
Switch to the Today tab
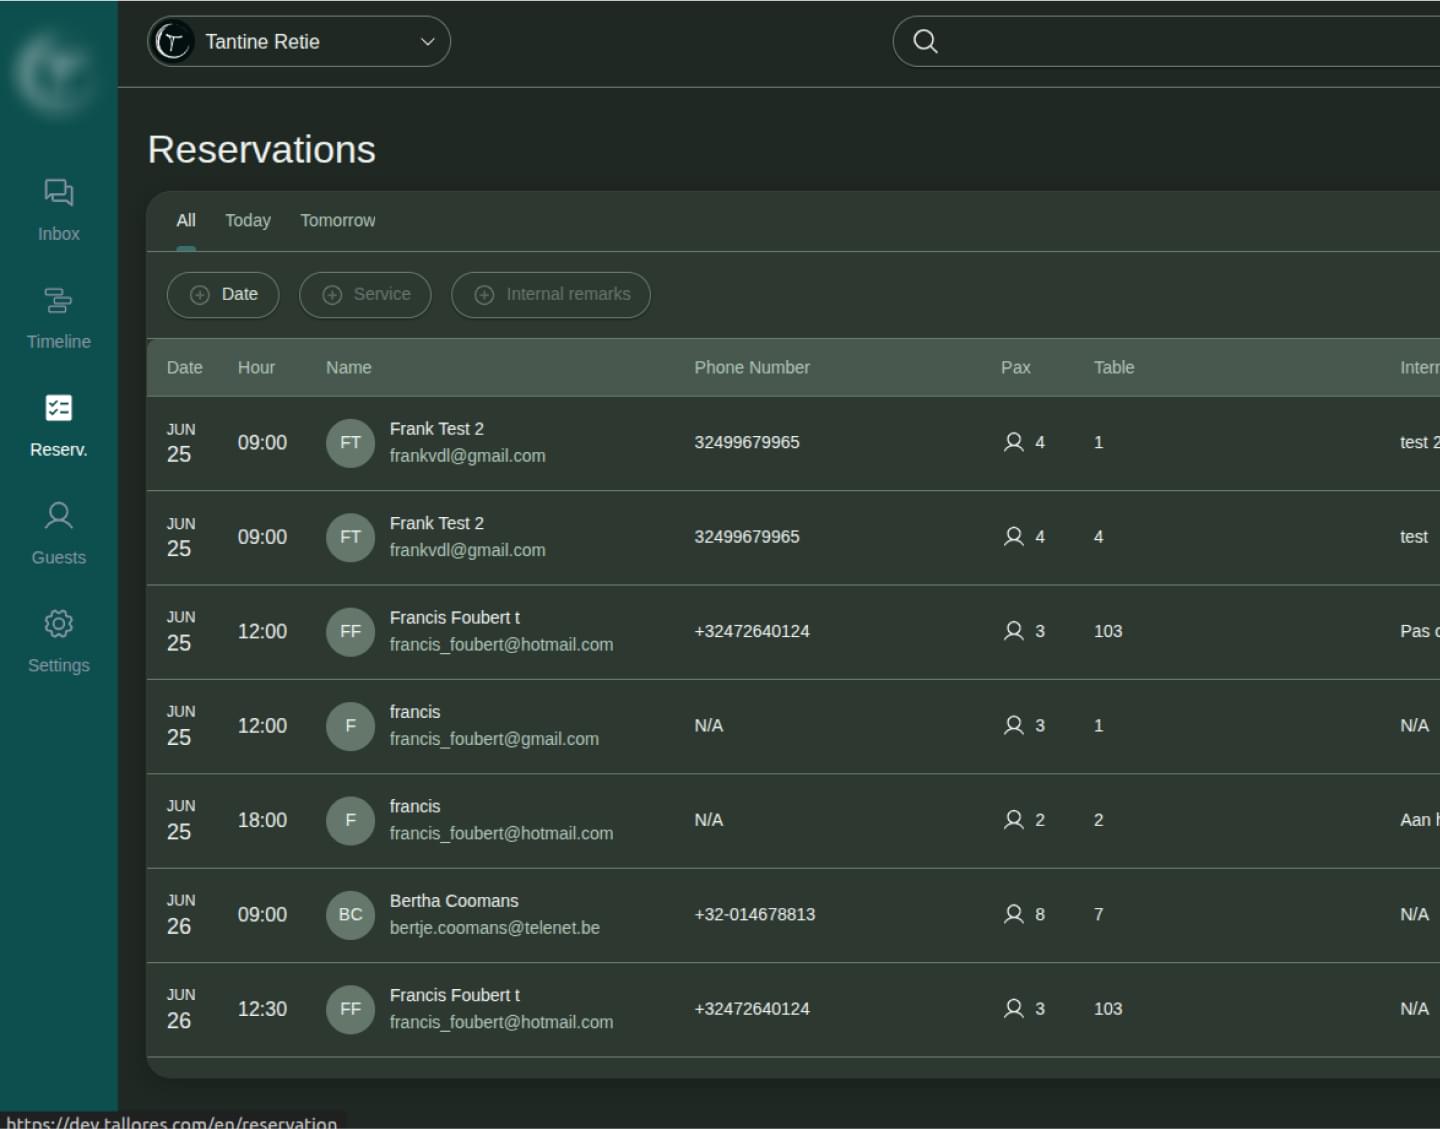[x=247, y=220]
